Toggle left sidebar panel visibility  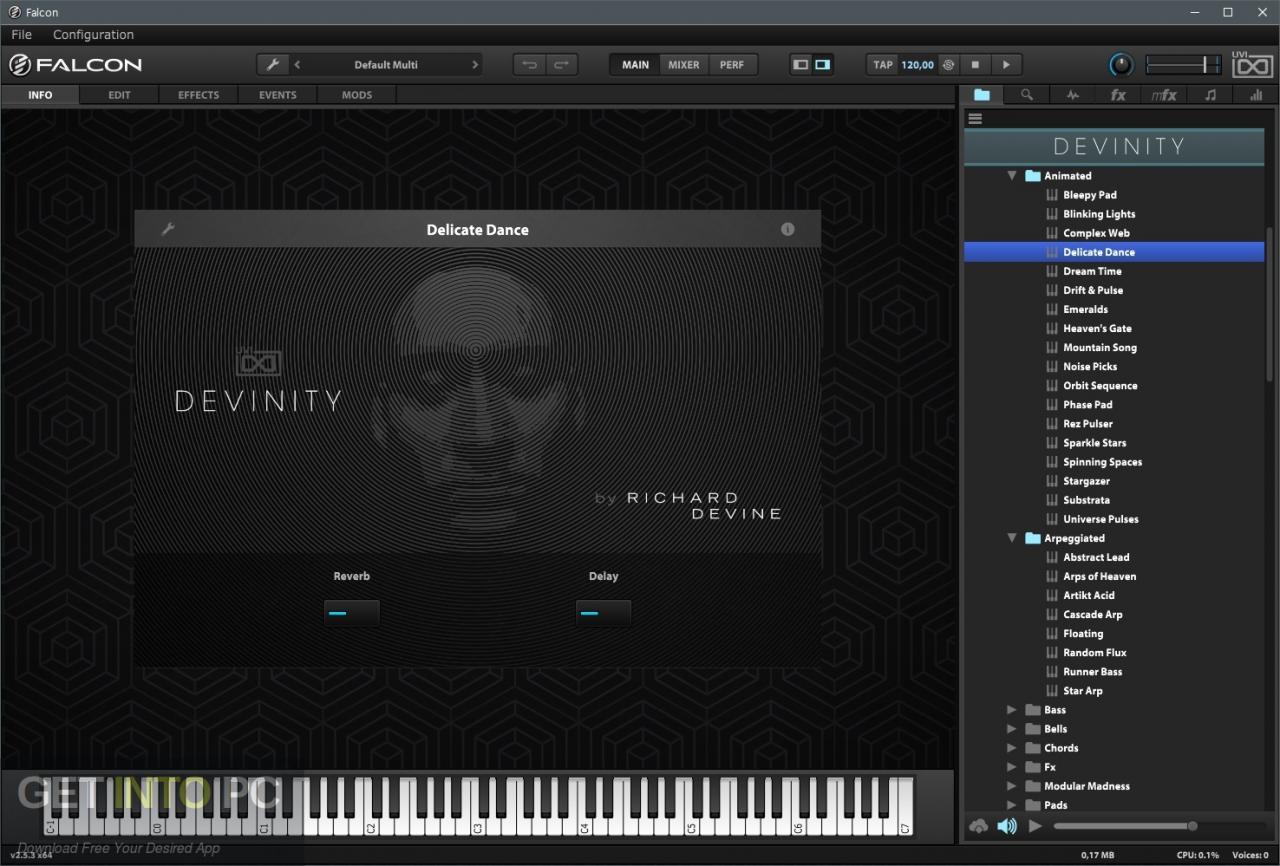click(800, 65)
